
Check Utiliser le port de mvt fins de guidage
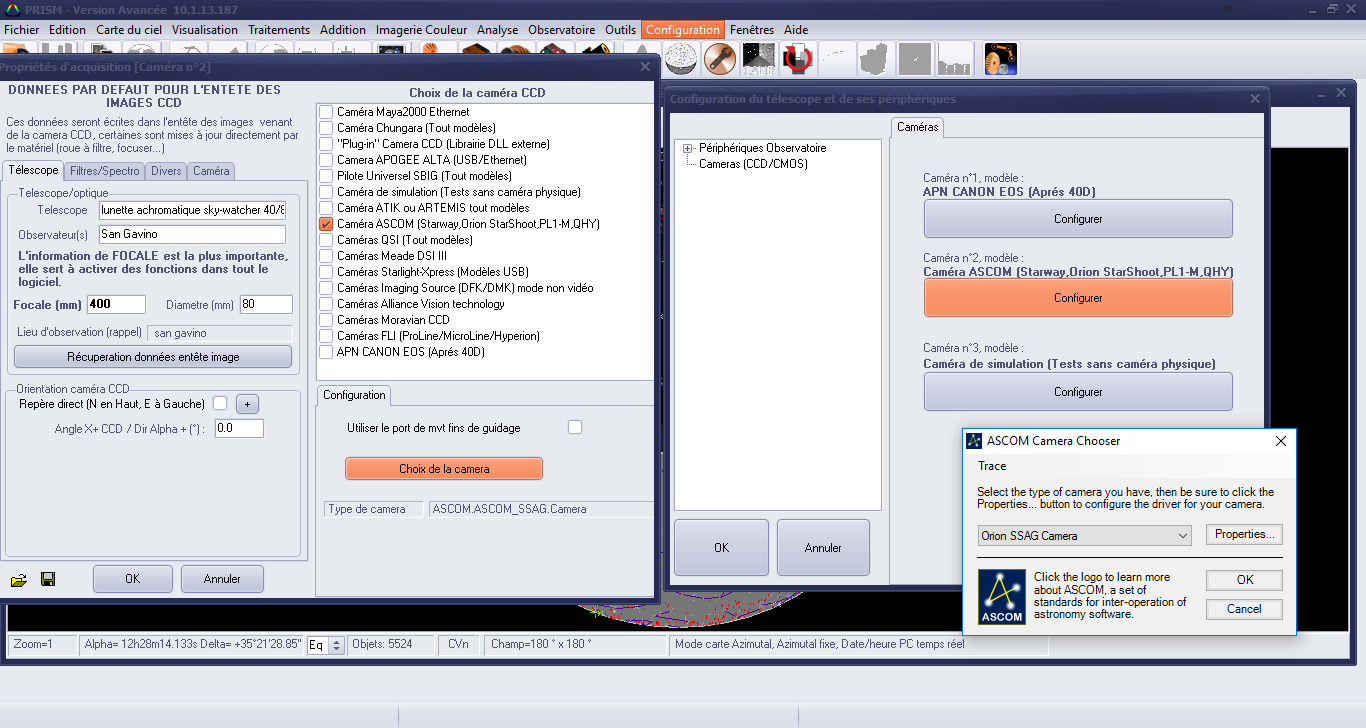tap(575, 428)
